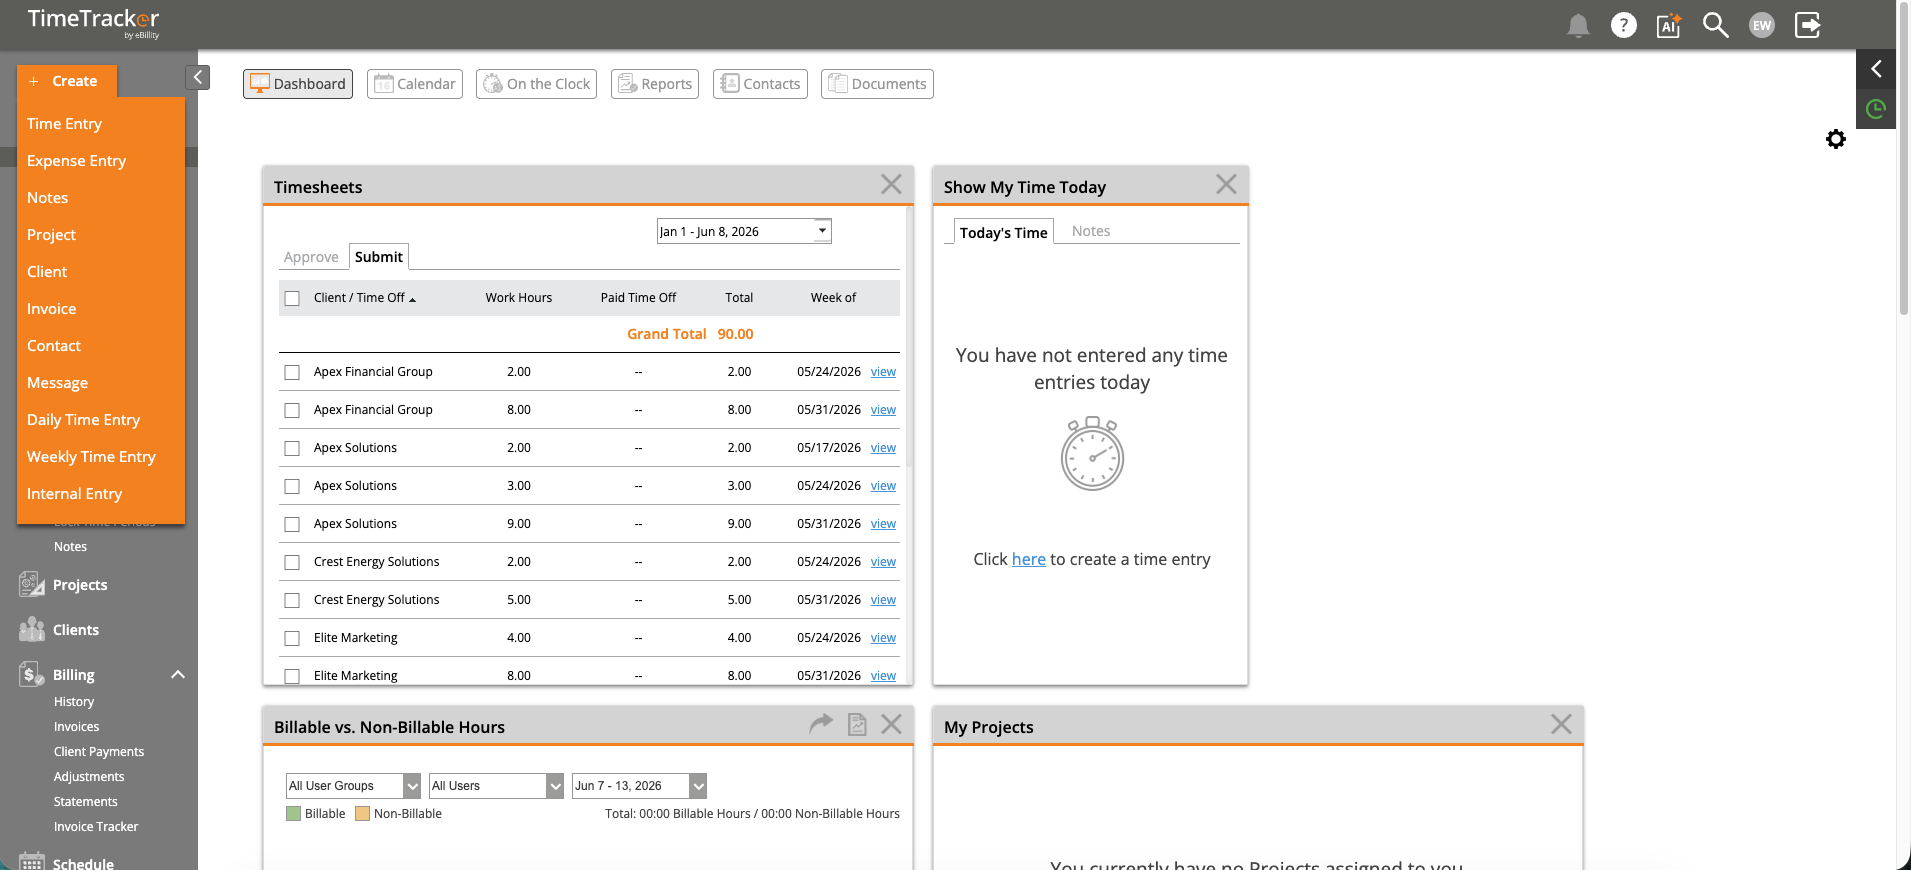Check Apex Solutions 05/17/2026 row

(x=292, y=448)
